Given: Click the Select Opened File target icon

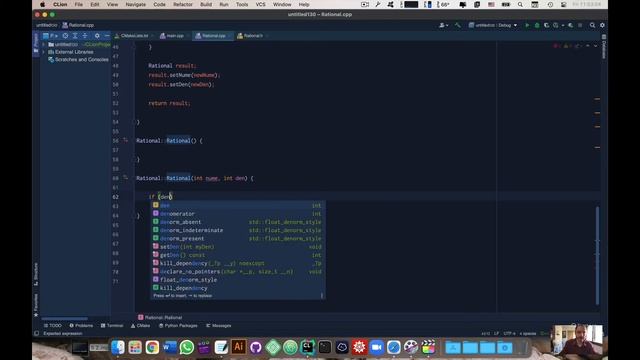Looking at the screenshot, I should (65, 36).
